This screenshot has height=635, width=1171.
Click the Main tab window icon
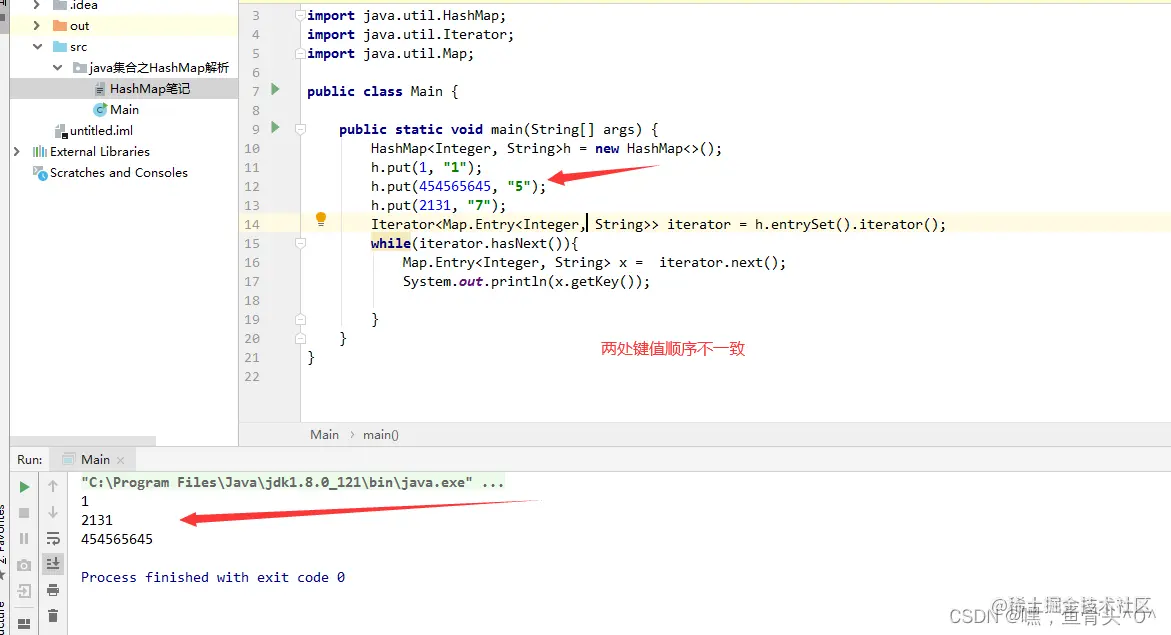click(x=69, y=459)
